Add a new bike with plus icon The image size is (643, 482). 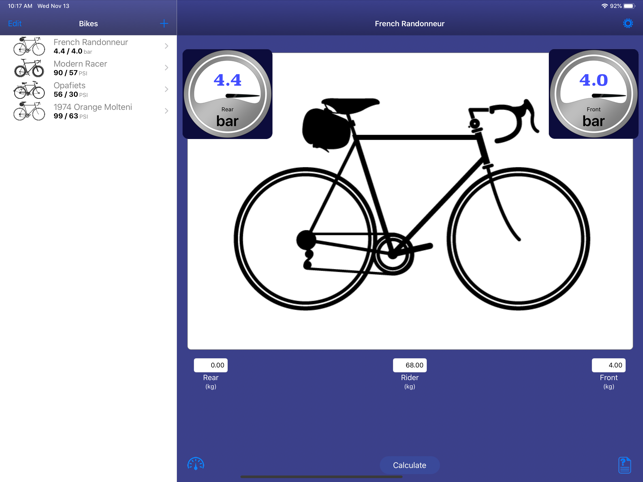(164, 24)
